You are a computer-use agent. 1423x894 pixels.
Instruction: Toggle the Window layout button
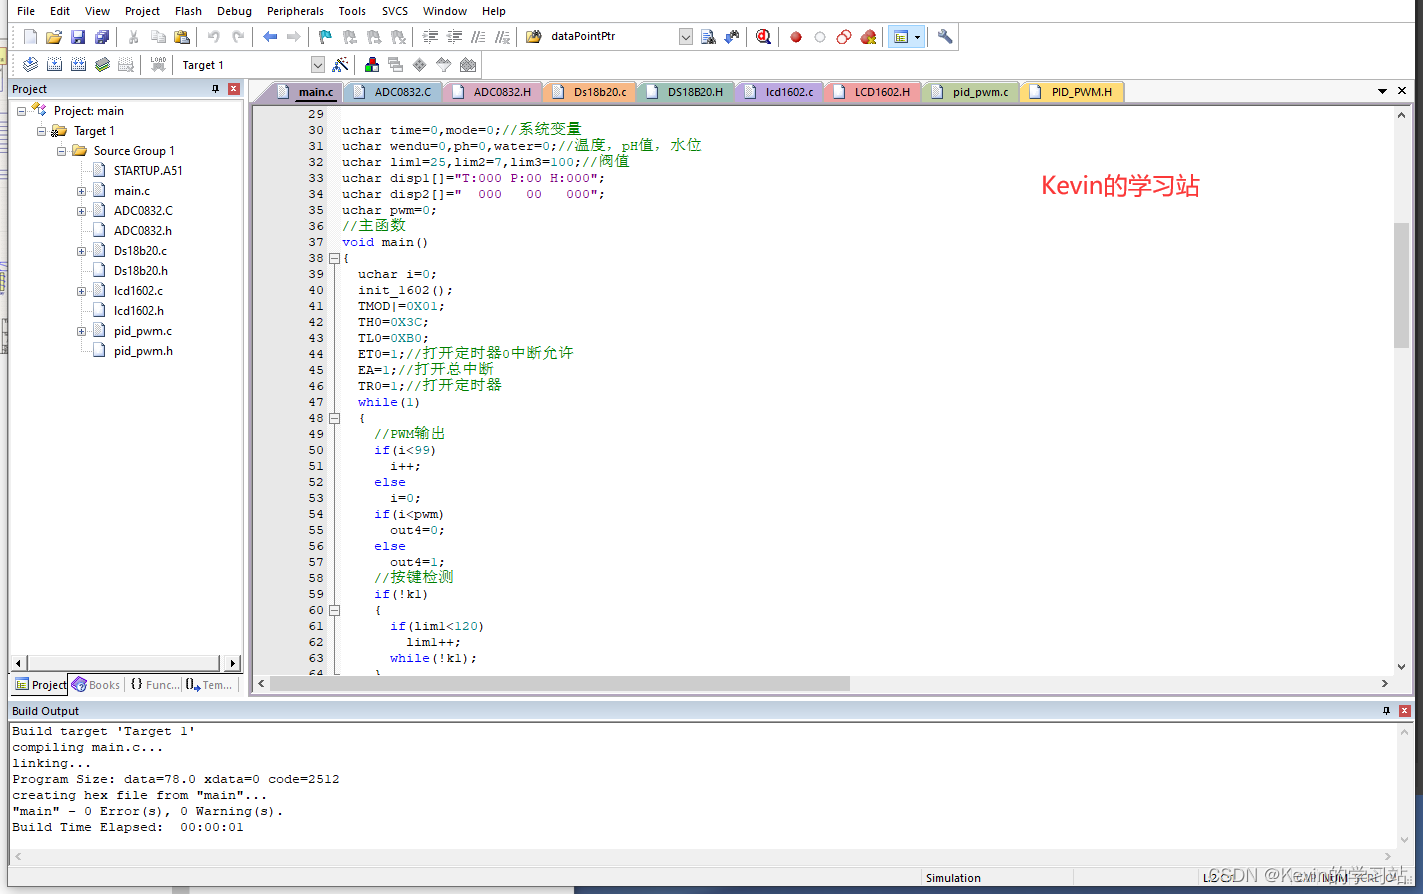point(901,37)
